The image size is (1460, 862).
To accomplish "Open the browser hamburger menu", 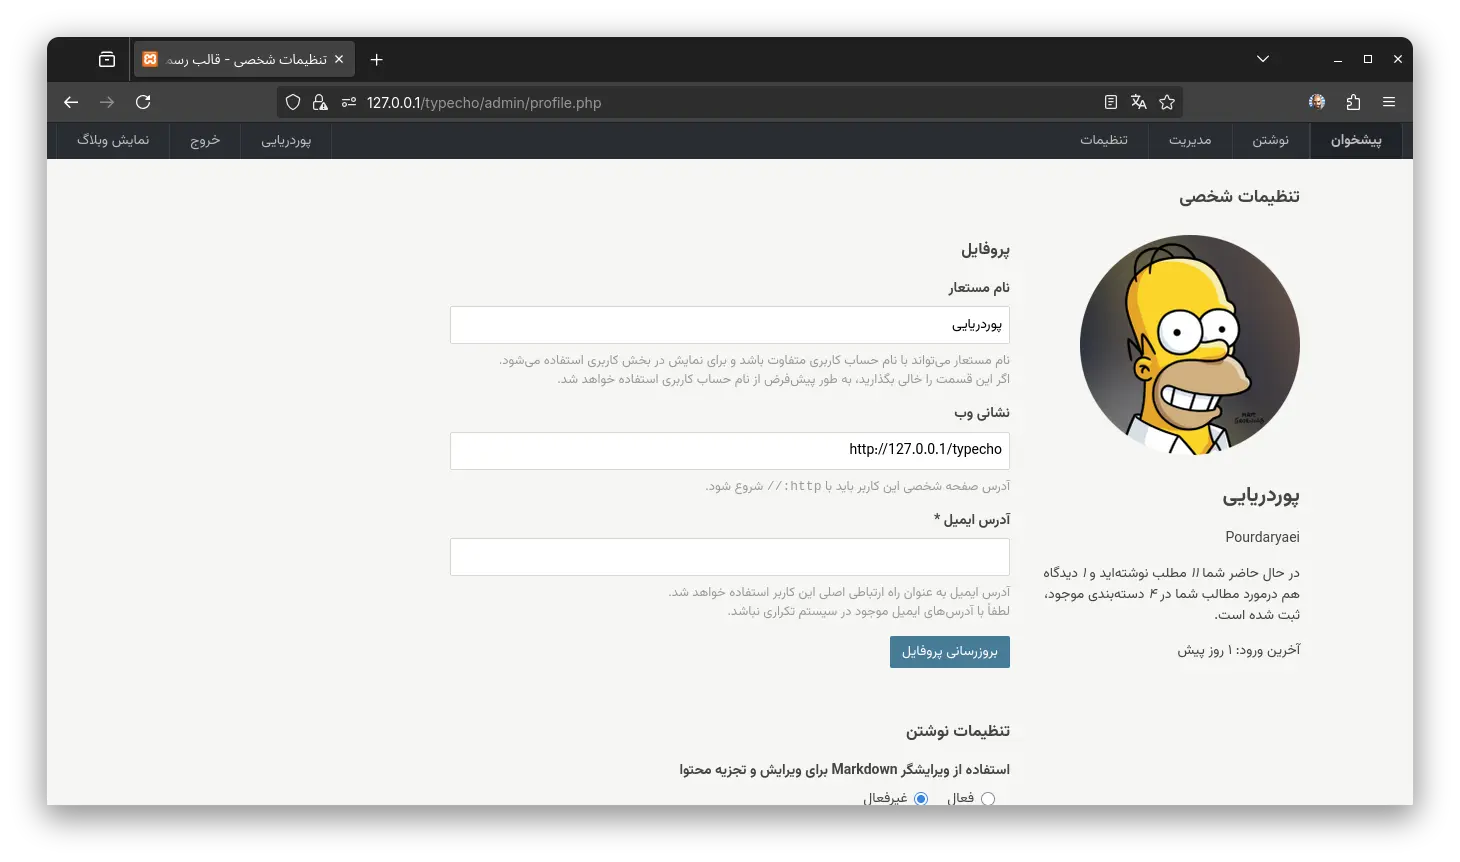I will coord(1388,102).
